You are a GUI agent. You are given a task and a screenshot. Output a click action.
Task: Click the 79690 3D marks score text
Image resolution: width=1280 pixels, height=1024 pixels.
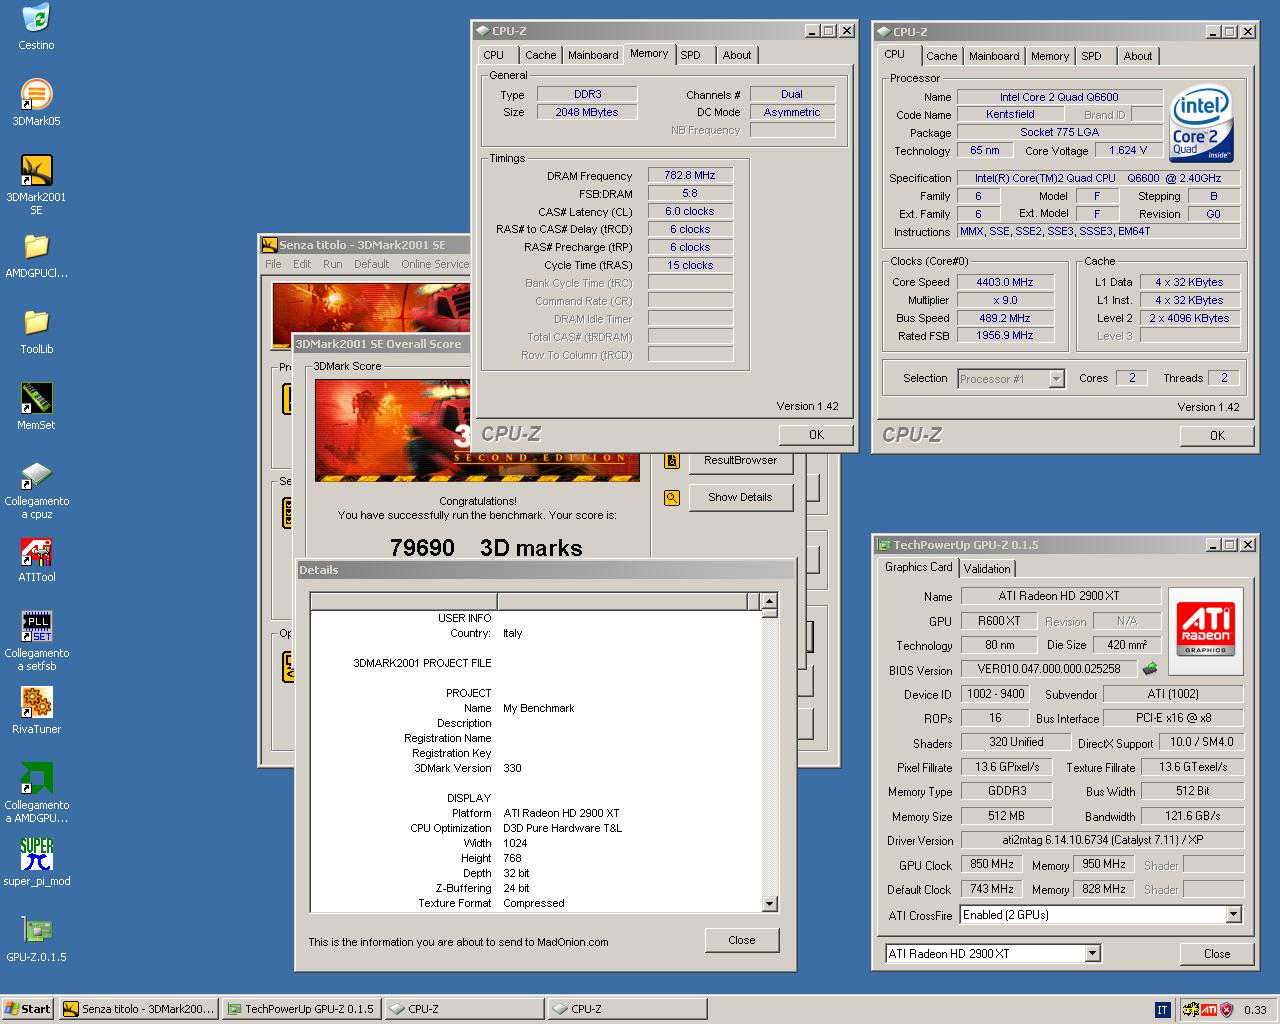point(486,548)
